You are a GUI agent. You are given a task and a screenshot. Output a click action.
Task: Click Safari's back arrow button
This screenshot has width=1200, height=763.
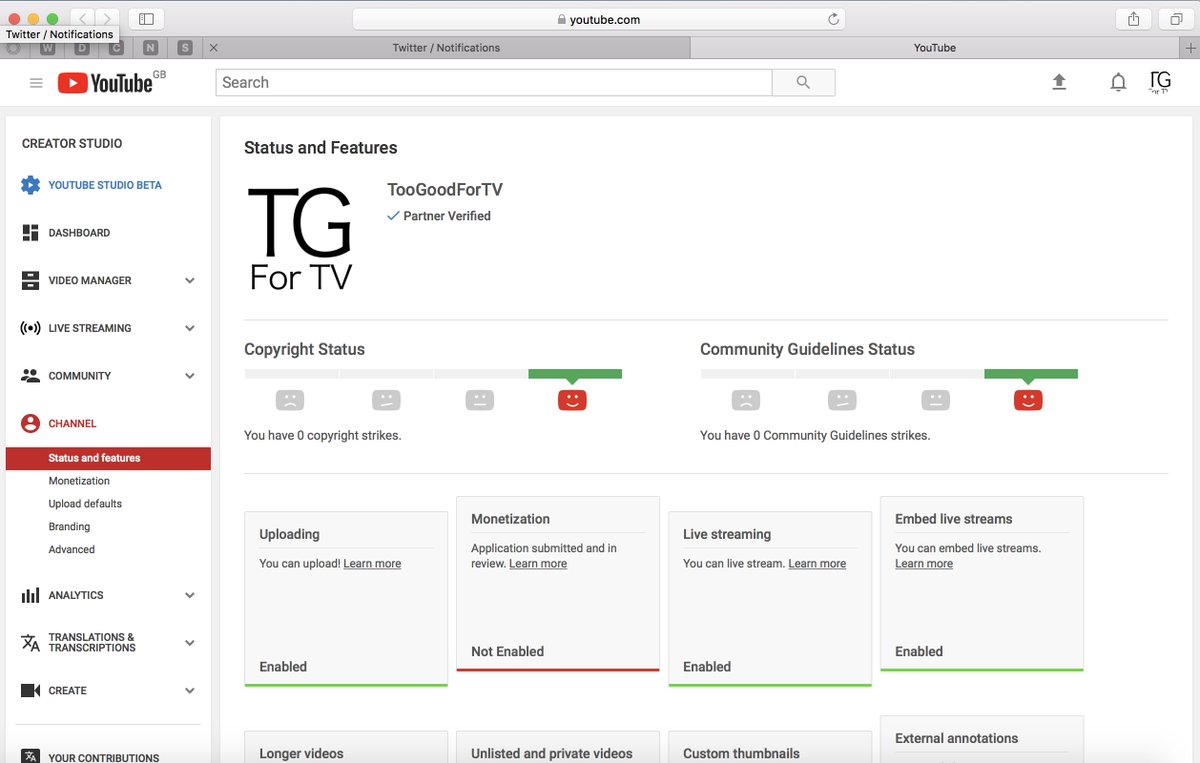82,19
